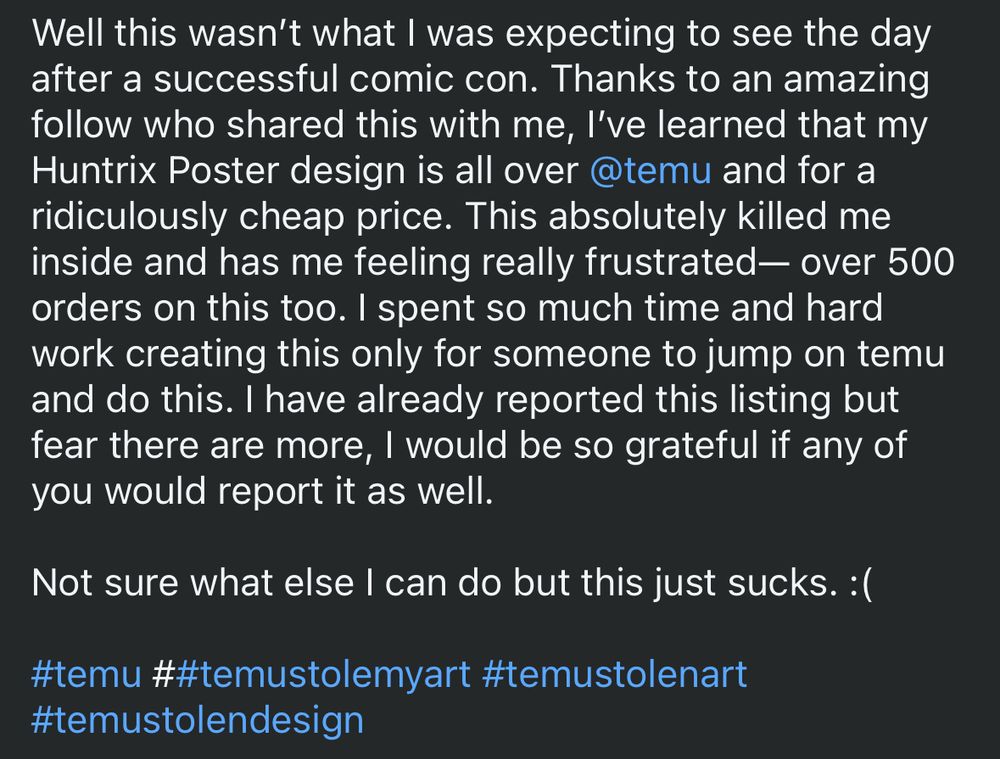Click the sad face emoticon ':('
Viewport: 1000px width, 759px height.
click(x=860, y=584)
